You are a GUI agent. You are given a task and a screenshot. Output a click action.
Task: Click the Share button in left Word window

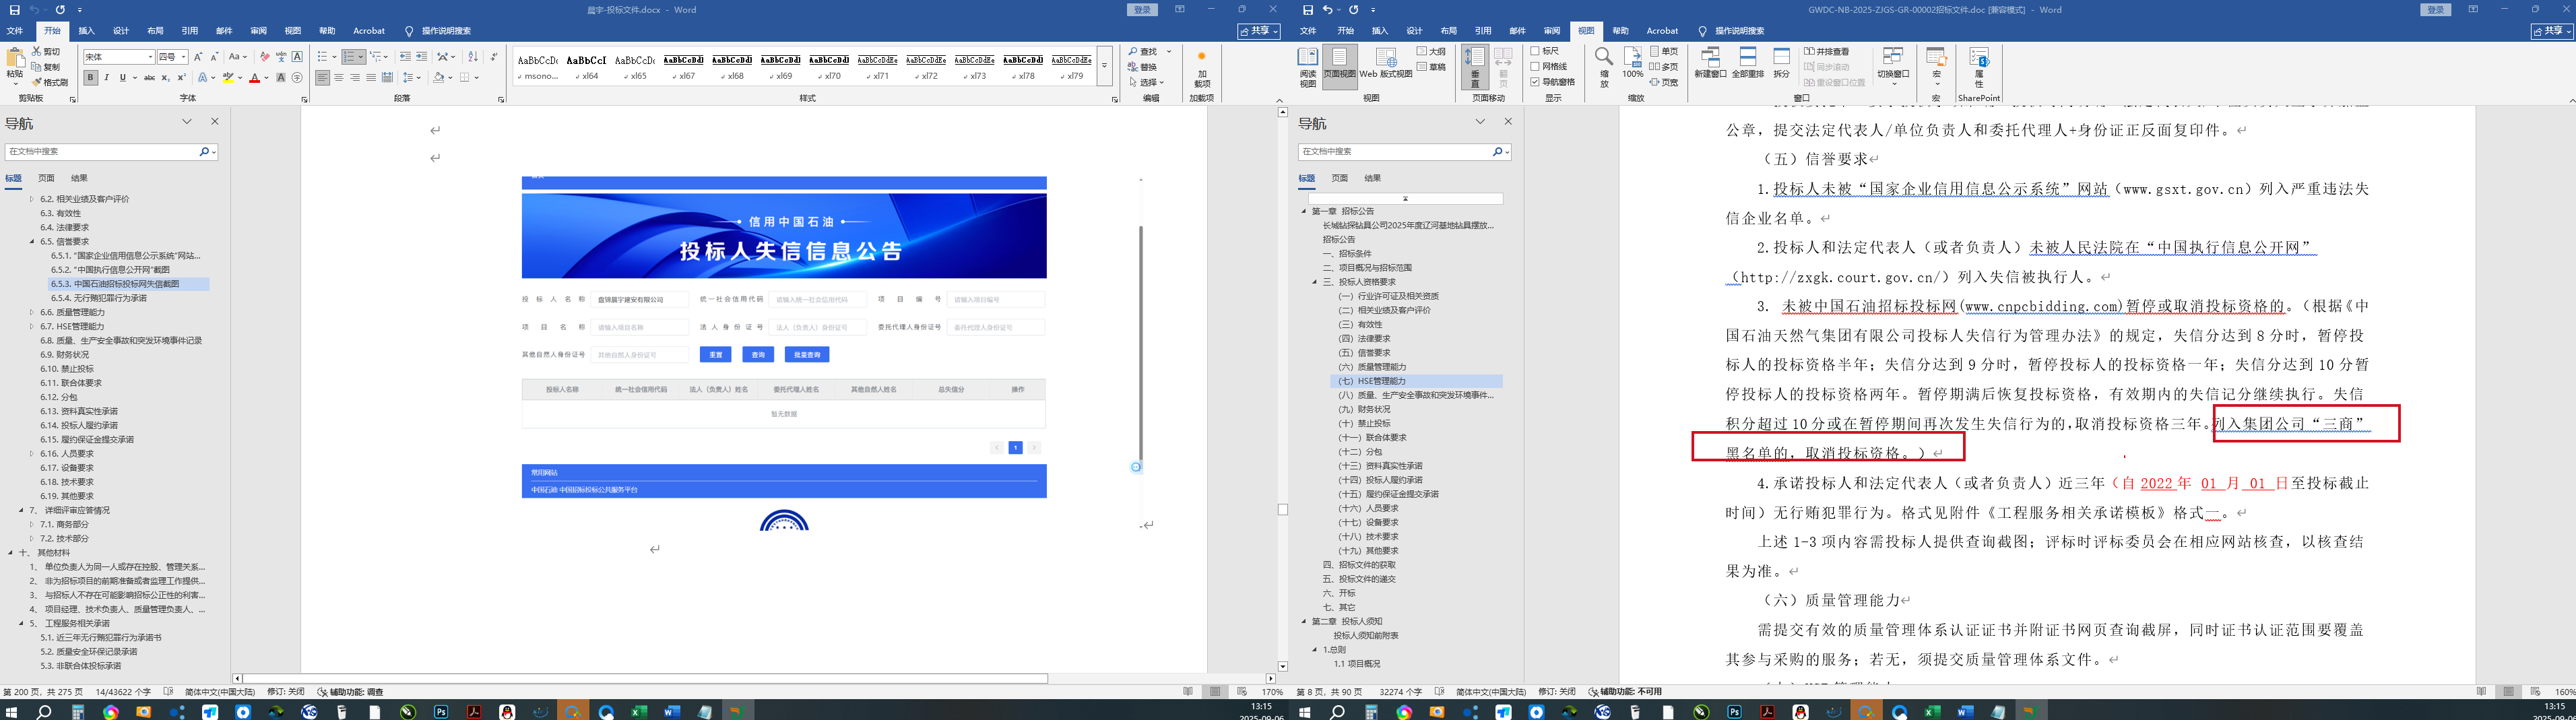click(x=1260, y=31)
